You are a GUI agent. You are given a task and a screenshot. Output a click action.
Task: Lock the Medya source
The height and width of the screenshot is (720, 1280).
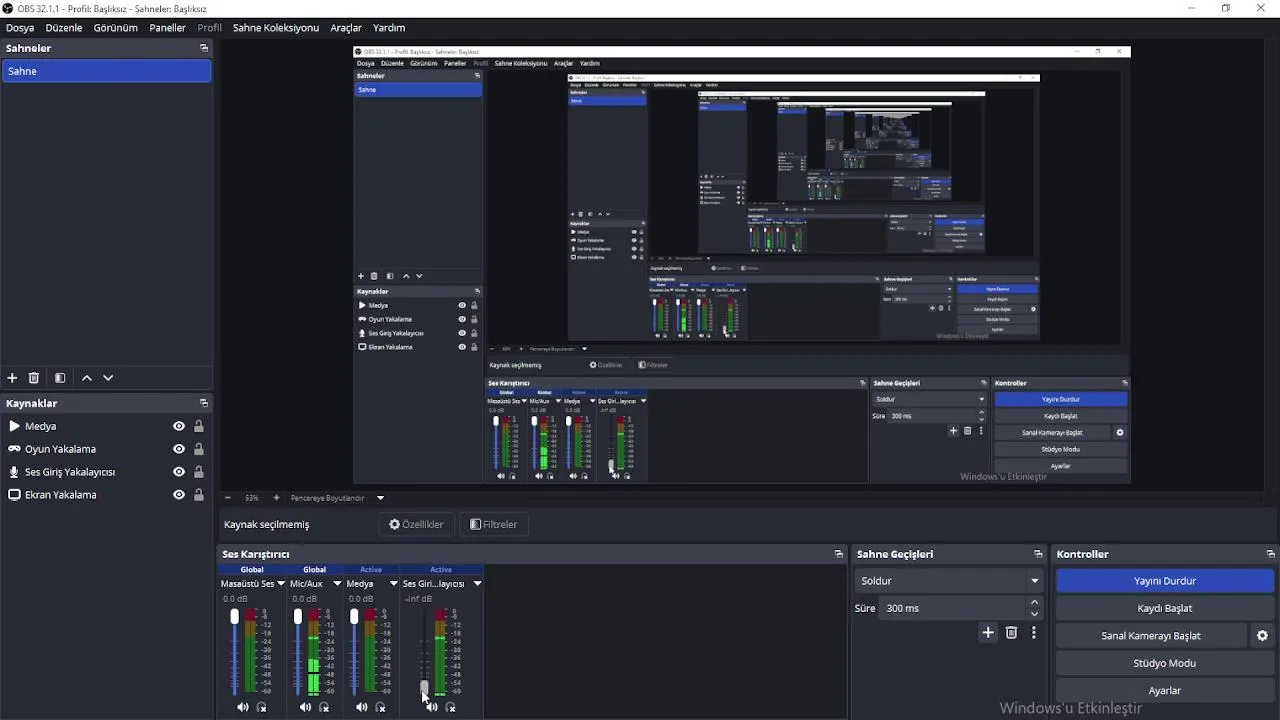point(199,426)
